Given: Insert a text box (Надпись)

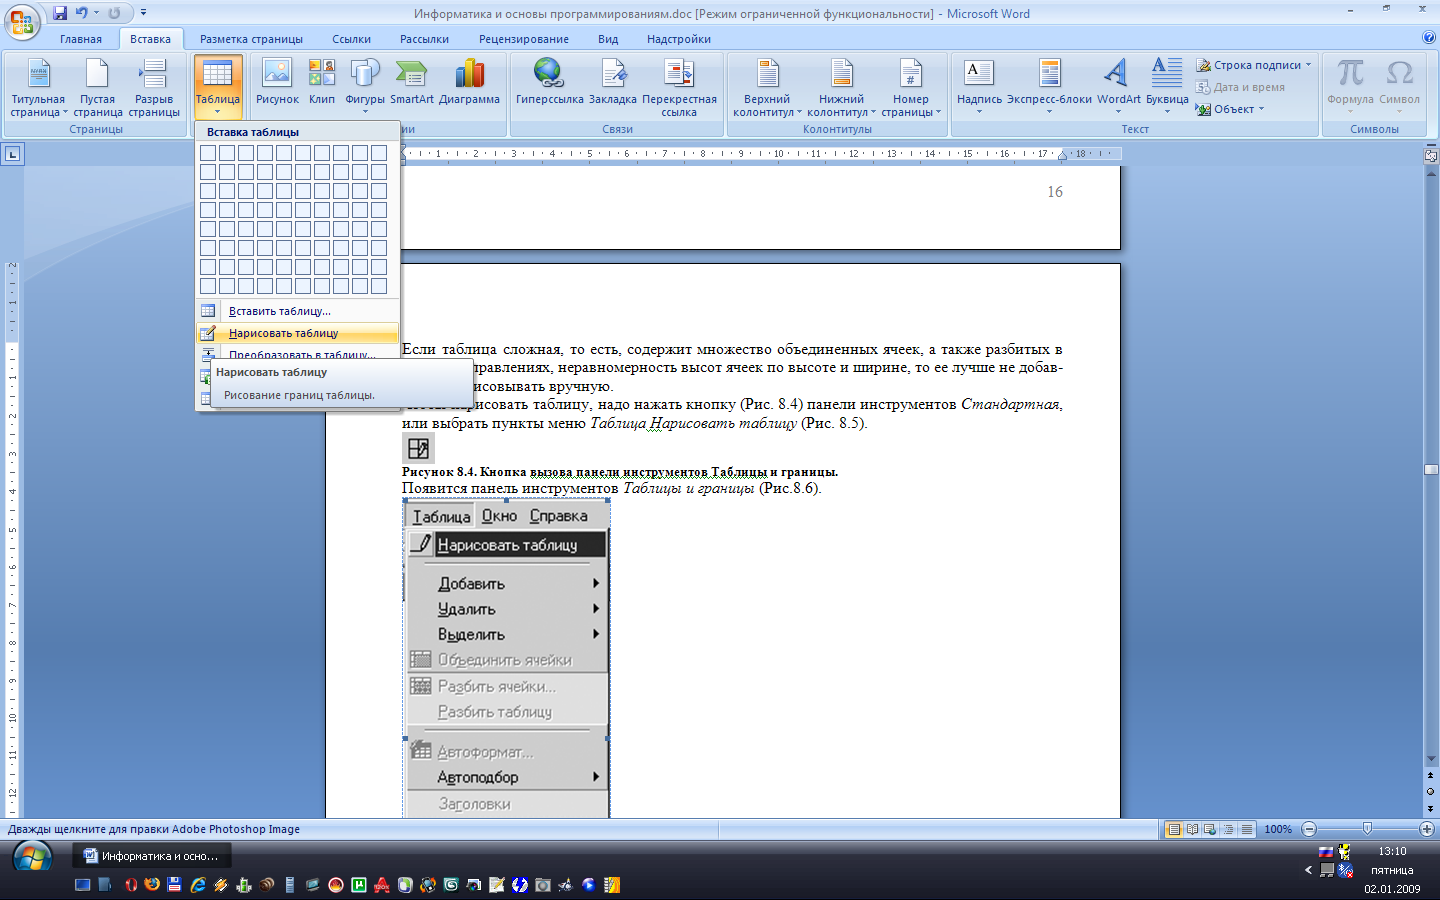Looking at the screenshot, I should click(x=979, y=87).
